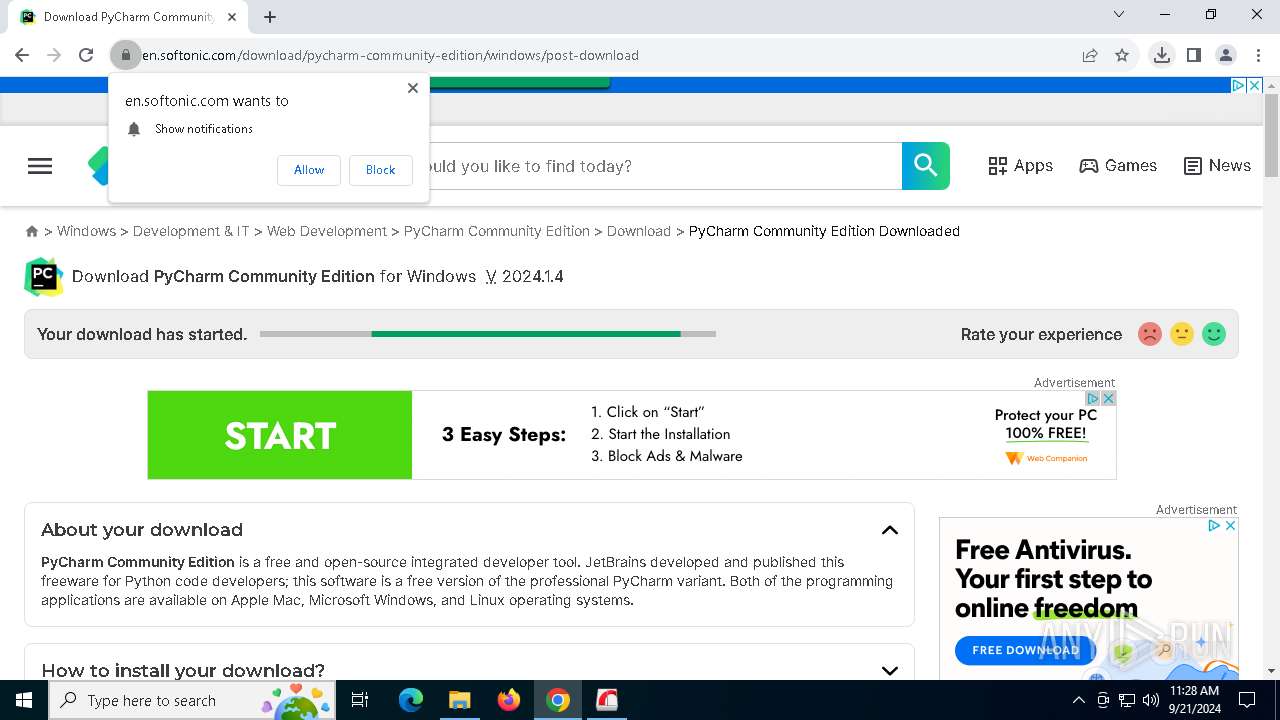Image resolution: width=1280 pixels, height=720 pixels.
Task: Open Web Development breadcrumb
Action: 327,231
